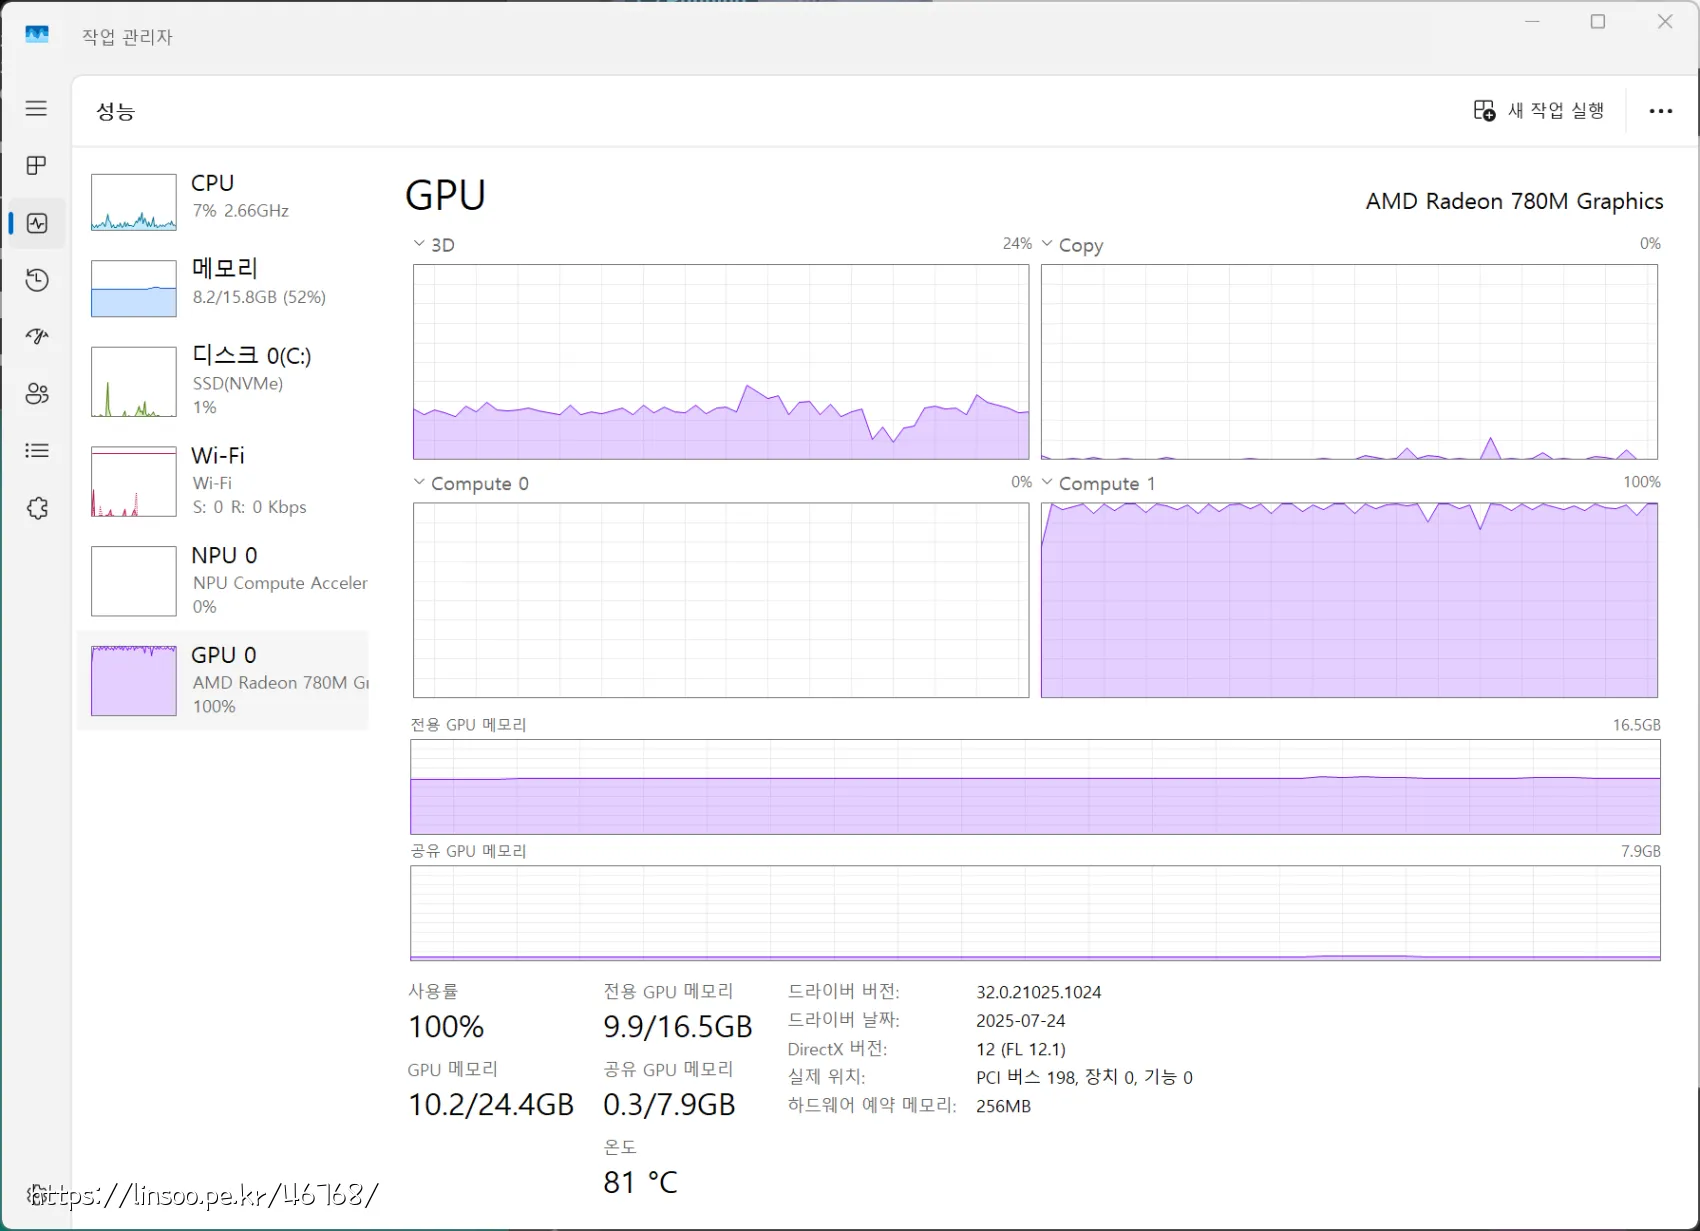Click the Task Manager app icon in title bar

point(37,35)
